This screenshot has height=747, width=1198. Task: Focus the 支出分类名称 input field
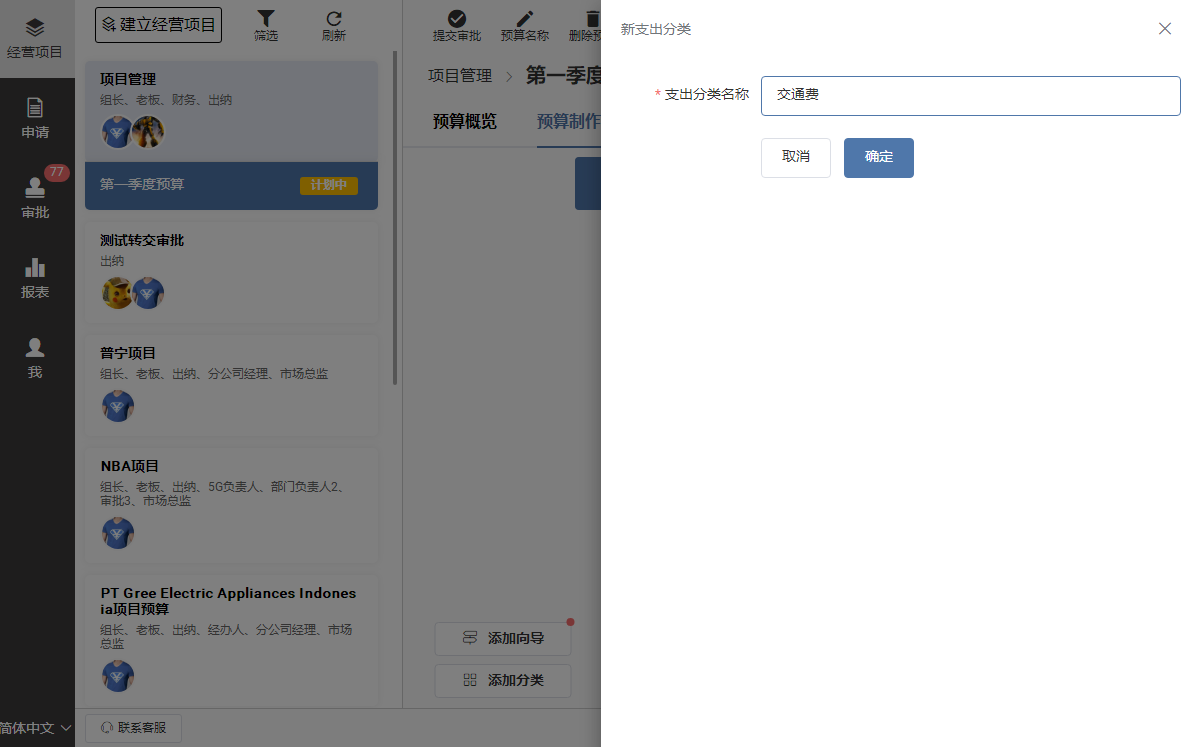970,96
